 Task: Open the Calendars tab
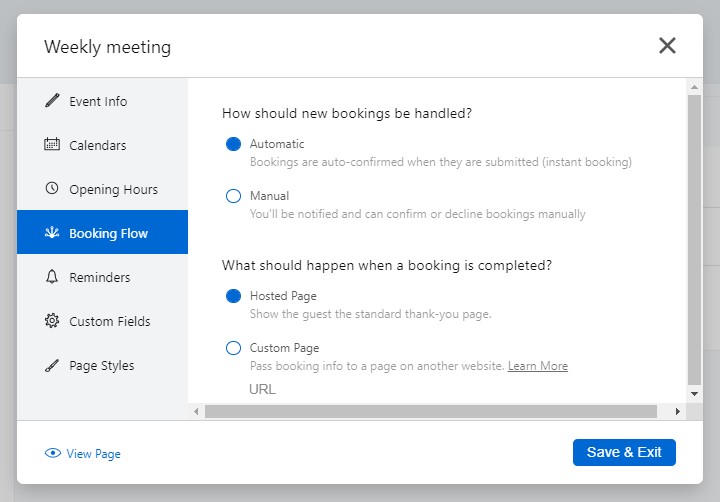[97, 145]
